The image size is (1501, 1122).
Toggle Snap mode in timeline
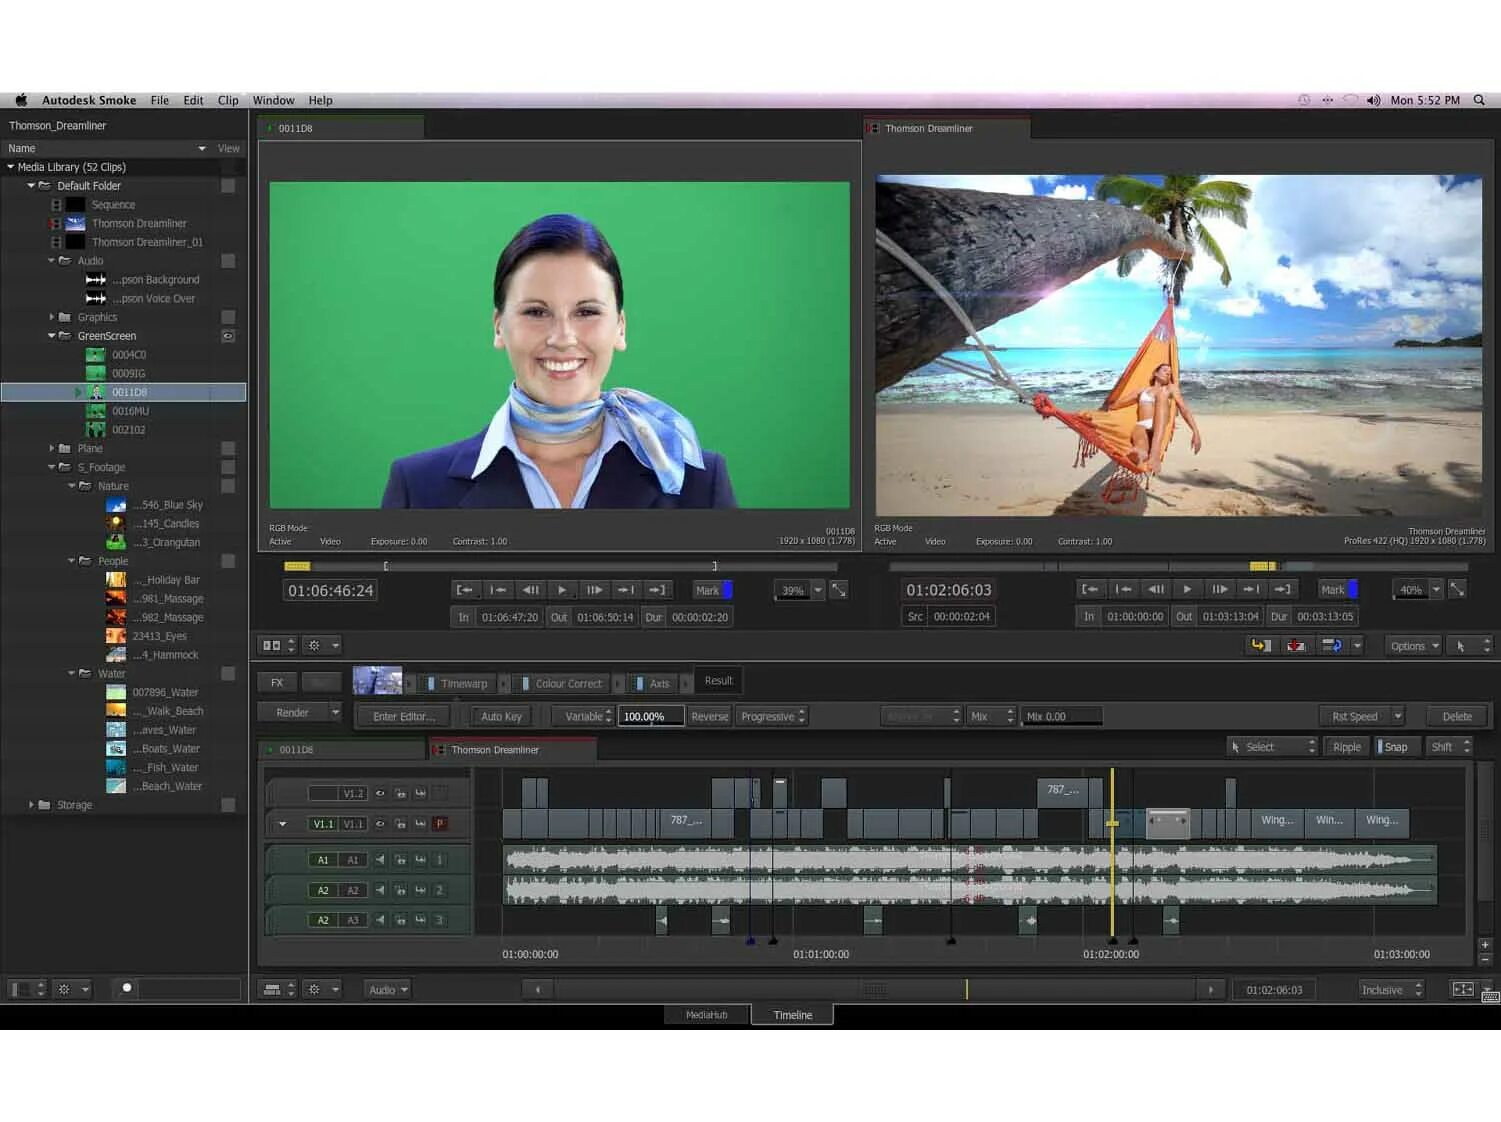pos(1397,747)
